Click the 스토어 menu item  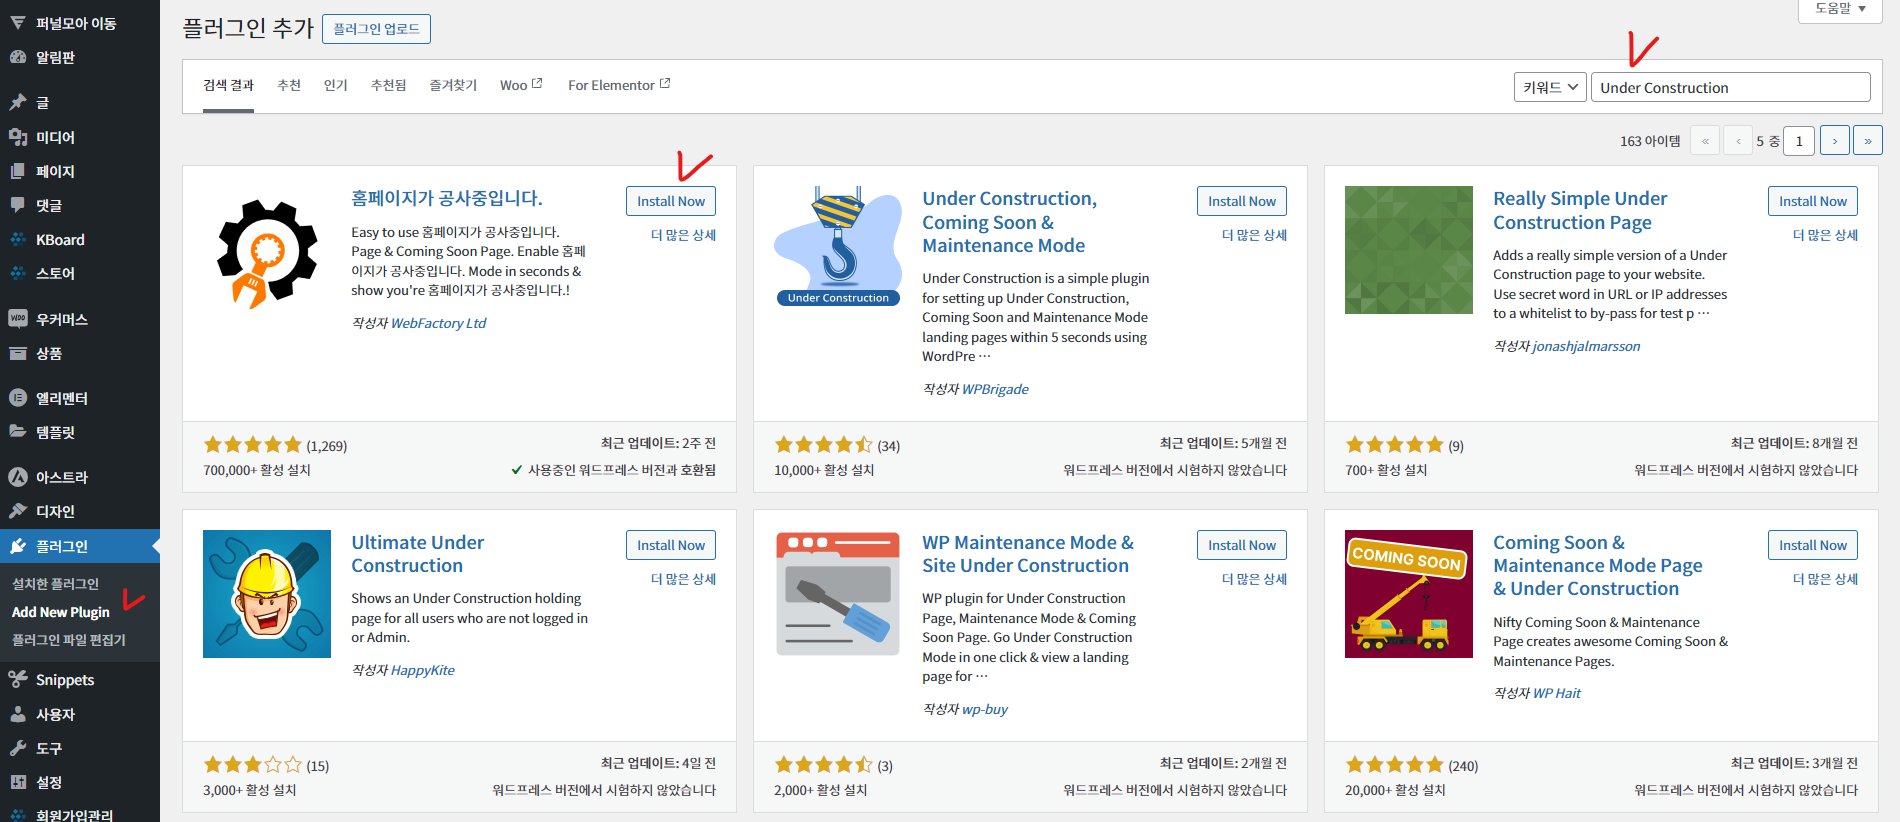[80, 273]
